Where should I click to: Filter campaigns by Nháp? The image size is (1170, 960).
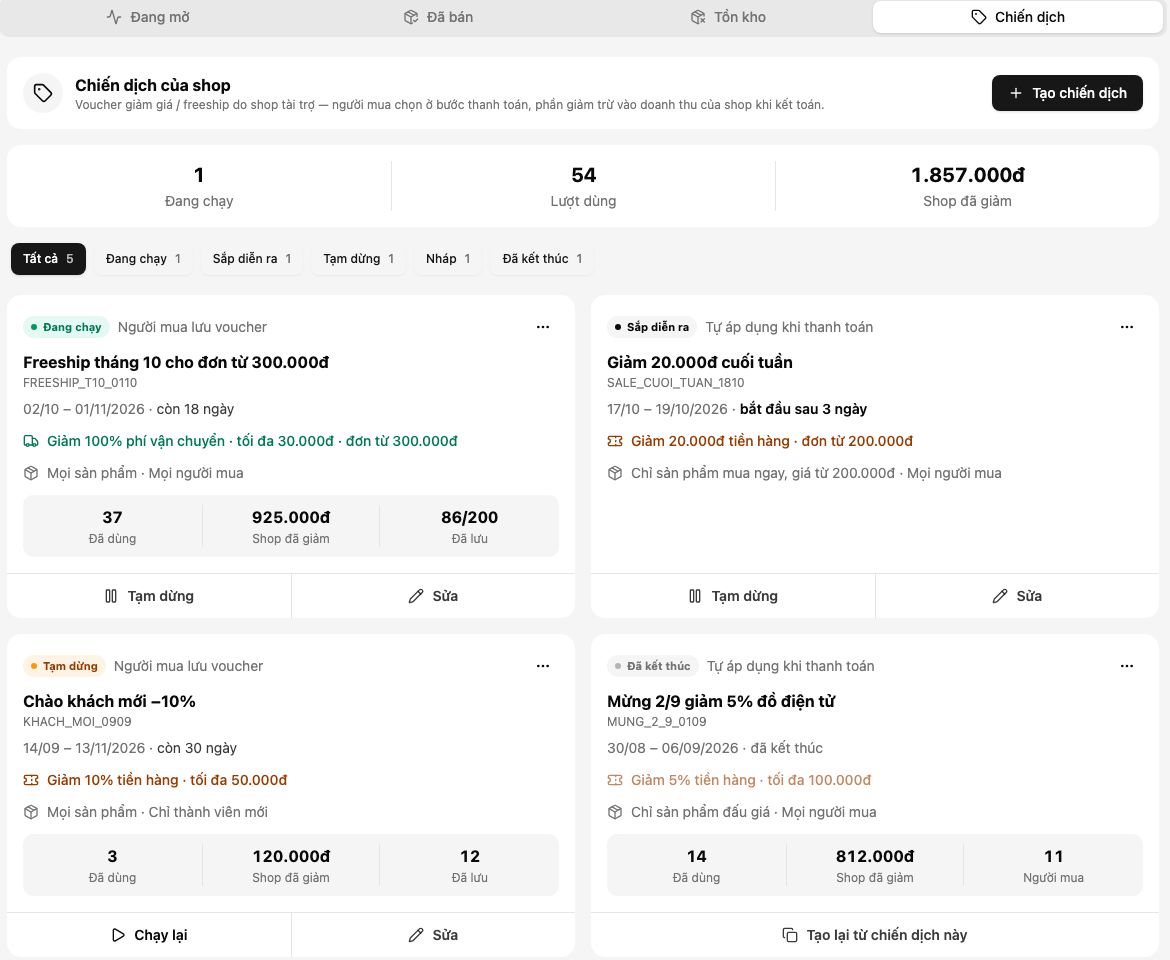pyautogui.click(x=448, y=259)
